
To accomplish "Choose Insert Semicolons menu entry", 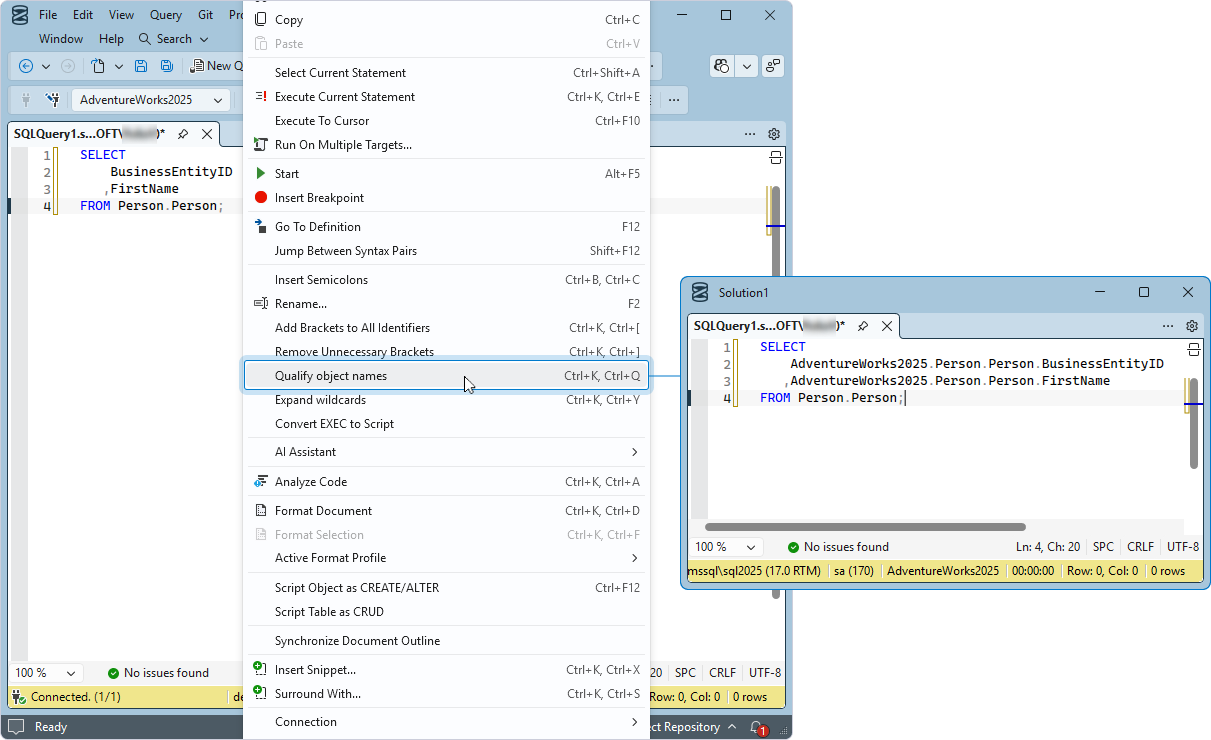I will coord(447,280).
